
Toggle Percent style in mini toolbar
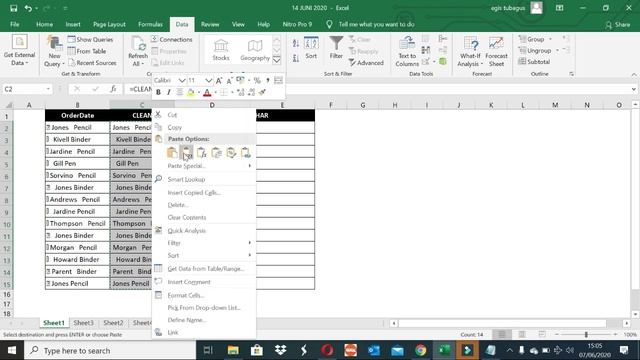coord(257,80)
